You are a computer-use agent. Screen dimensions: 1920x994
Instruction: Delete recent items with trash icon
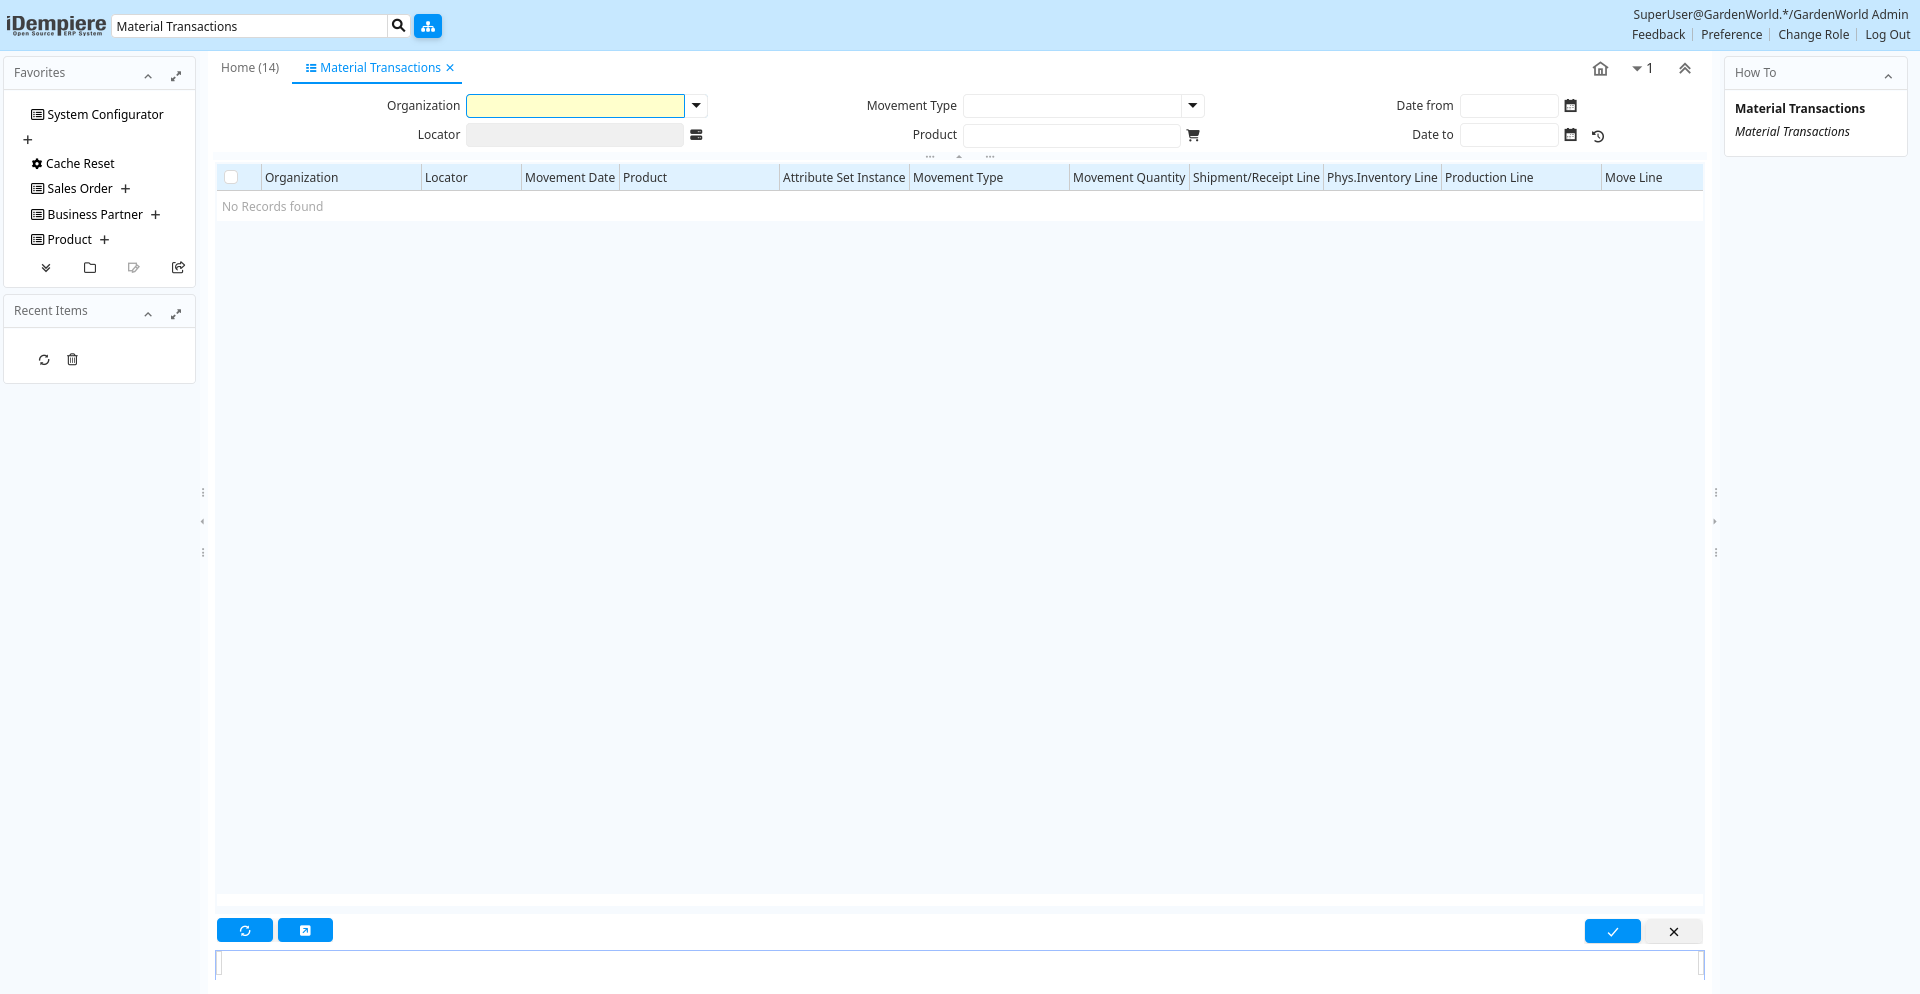72,360
